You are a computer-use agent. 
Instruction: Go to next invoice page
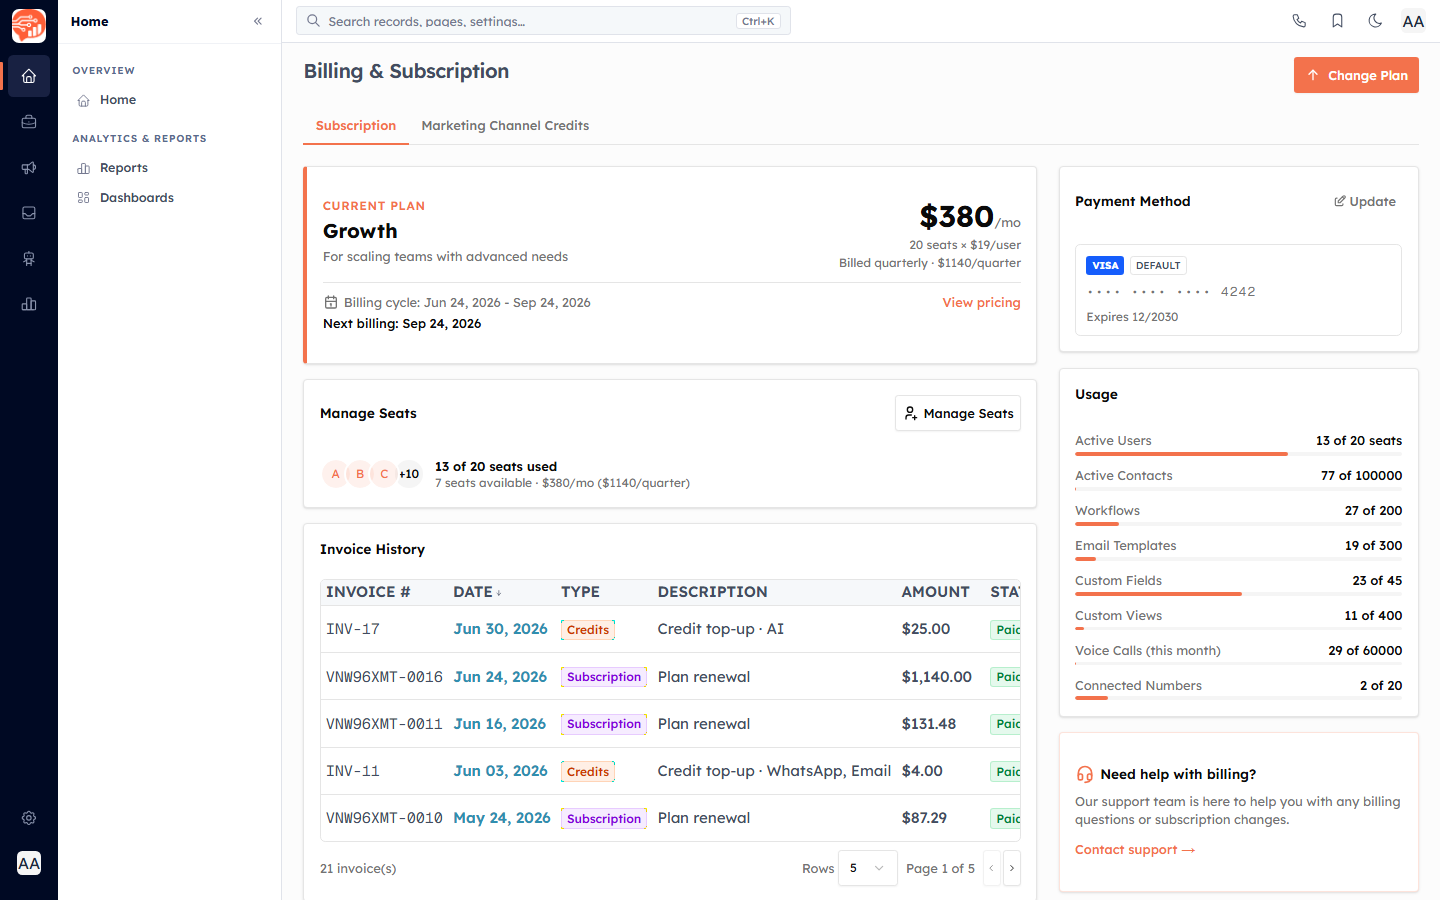(x=1012, y=868)
